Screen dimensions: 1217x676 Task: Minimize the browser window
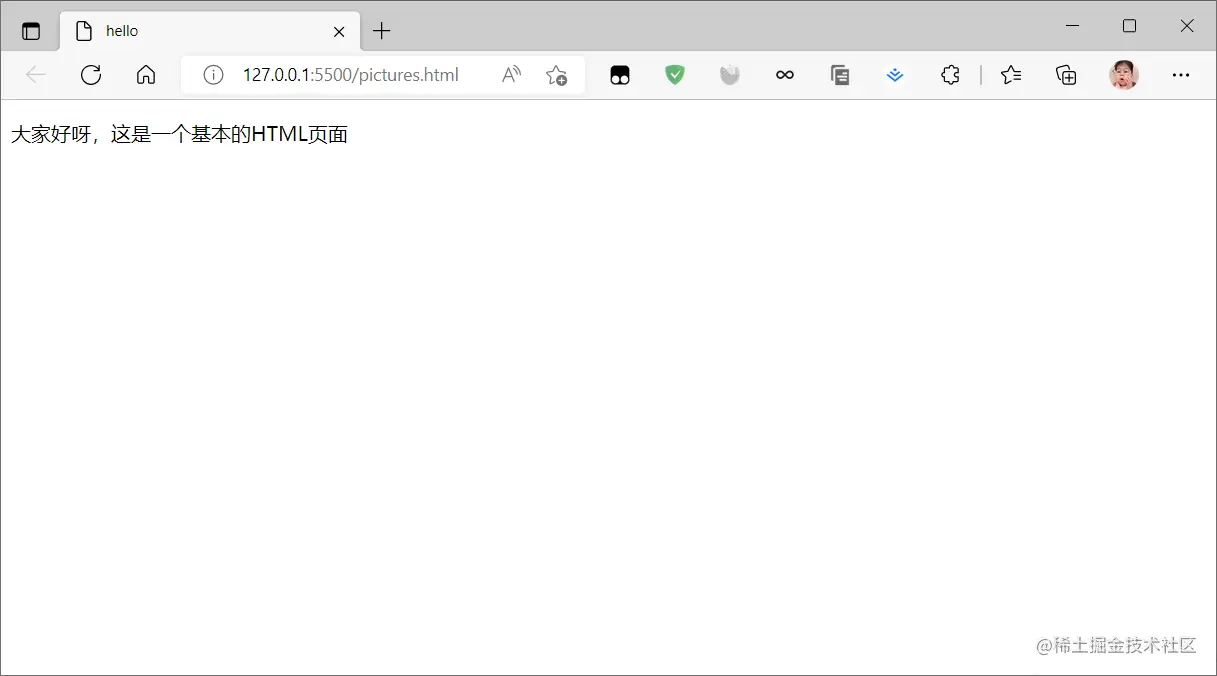click(x=1073, y=26)
